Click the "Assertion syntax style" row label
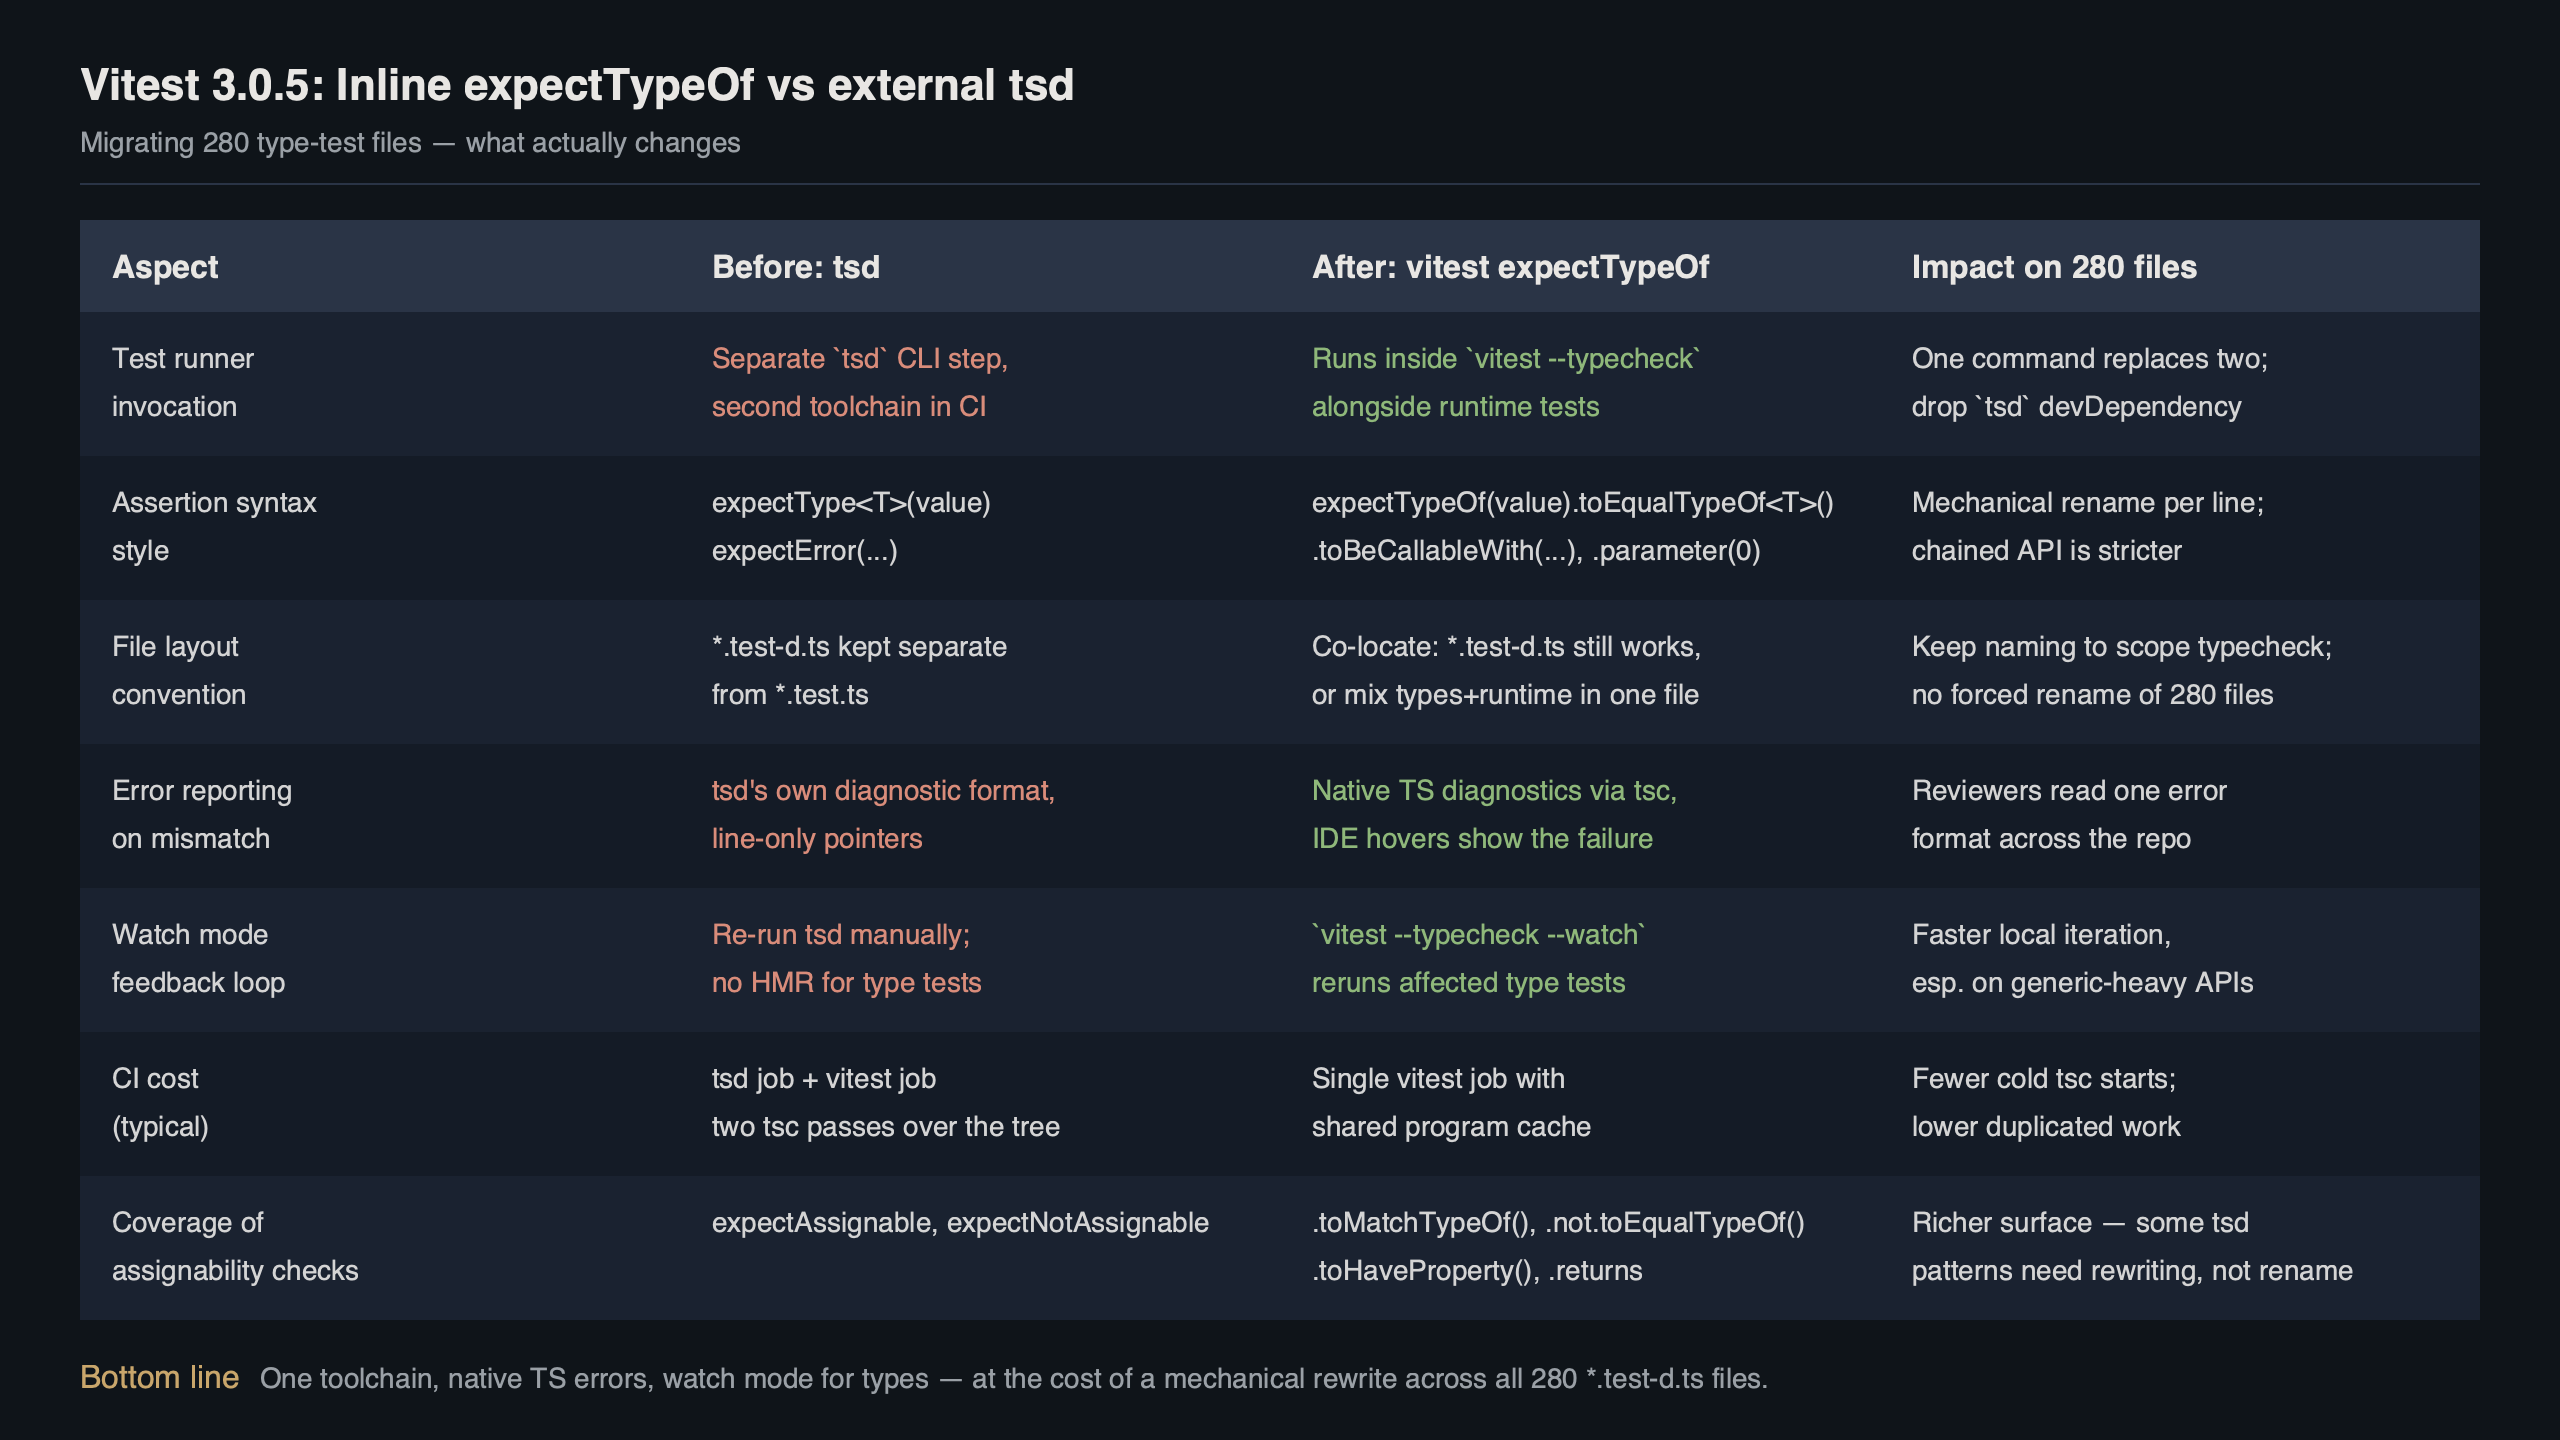Image resolution: width=2560 pixels, height=1440 pixels. (x=214, y=526)
